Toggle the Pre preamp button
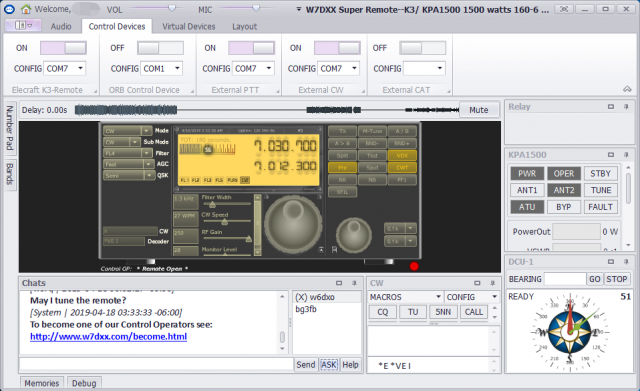The height and width of the screenshot is (391, 640). coord(342,168)
